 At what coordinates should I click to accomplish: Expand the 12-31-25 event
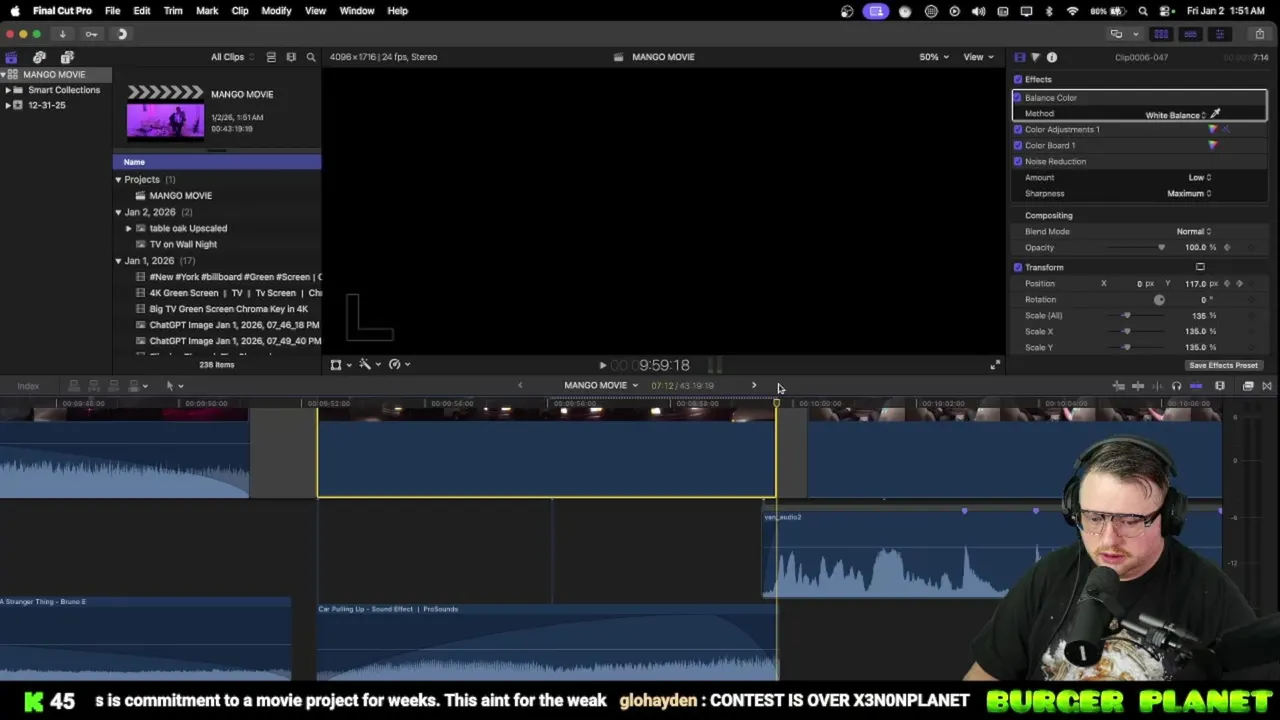click(x=8, y=105)
